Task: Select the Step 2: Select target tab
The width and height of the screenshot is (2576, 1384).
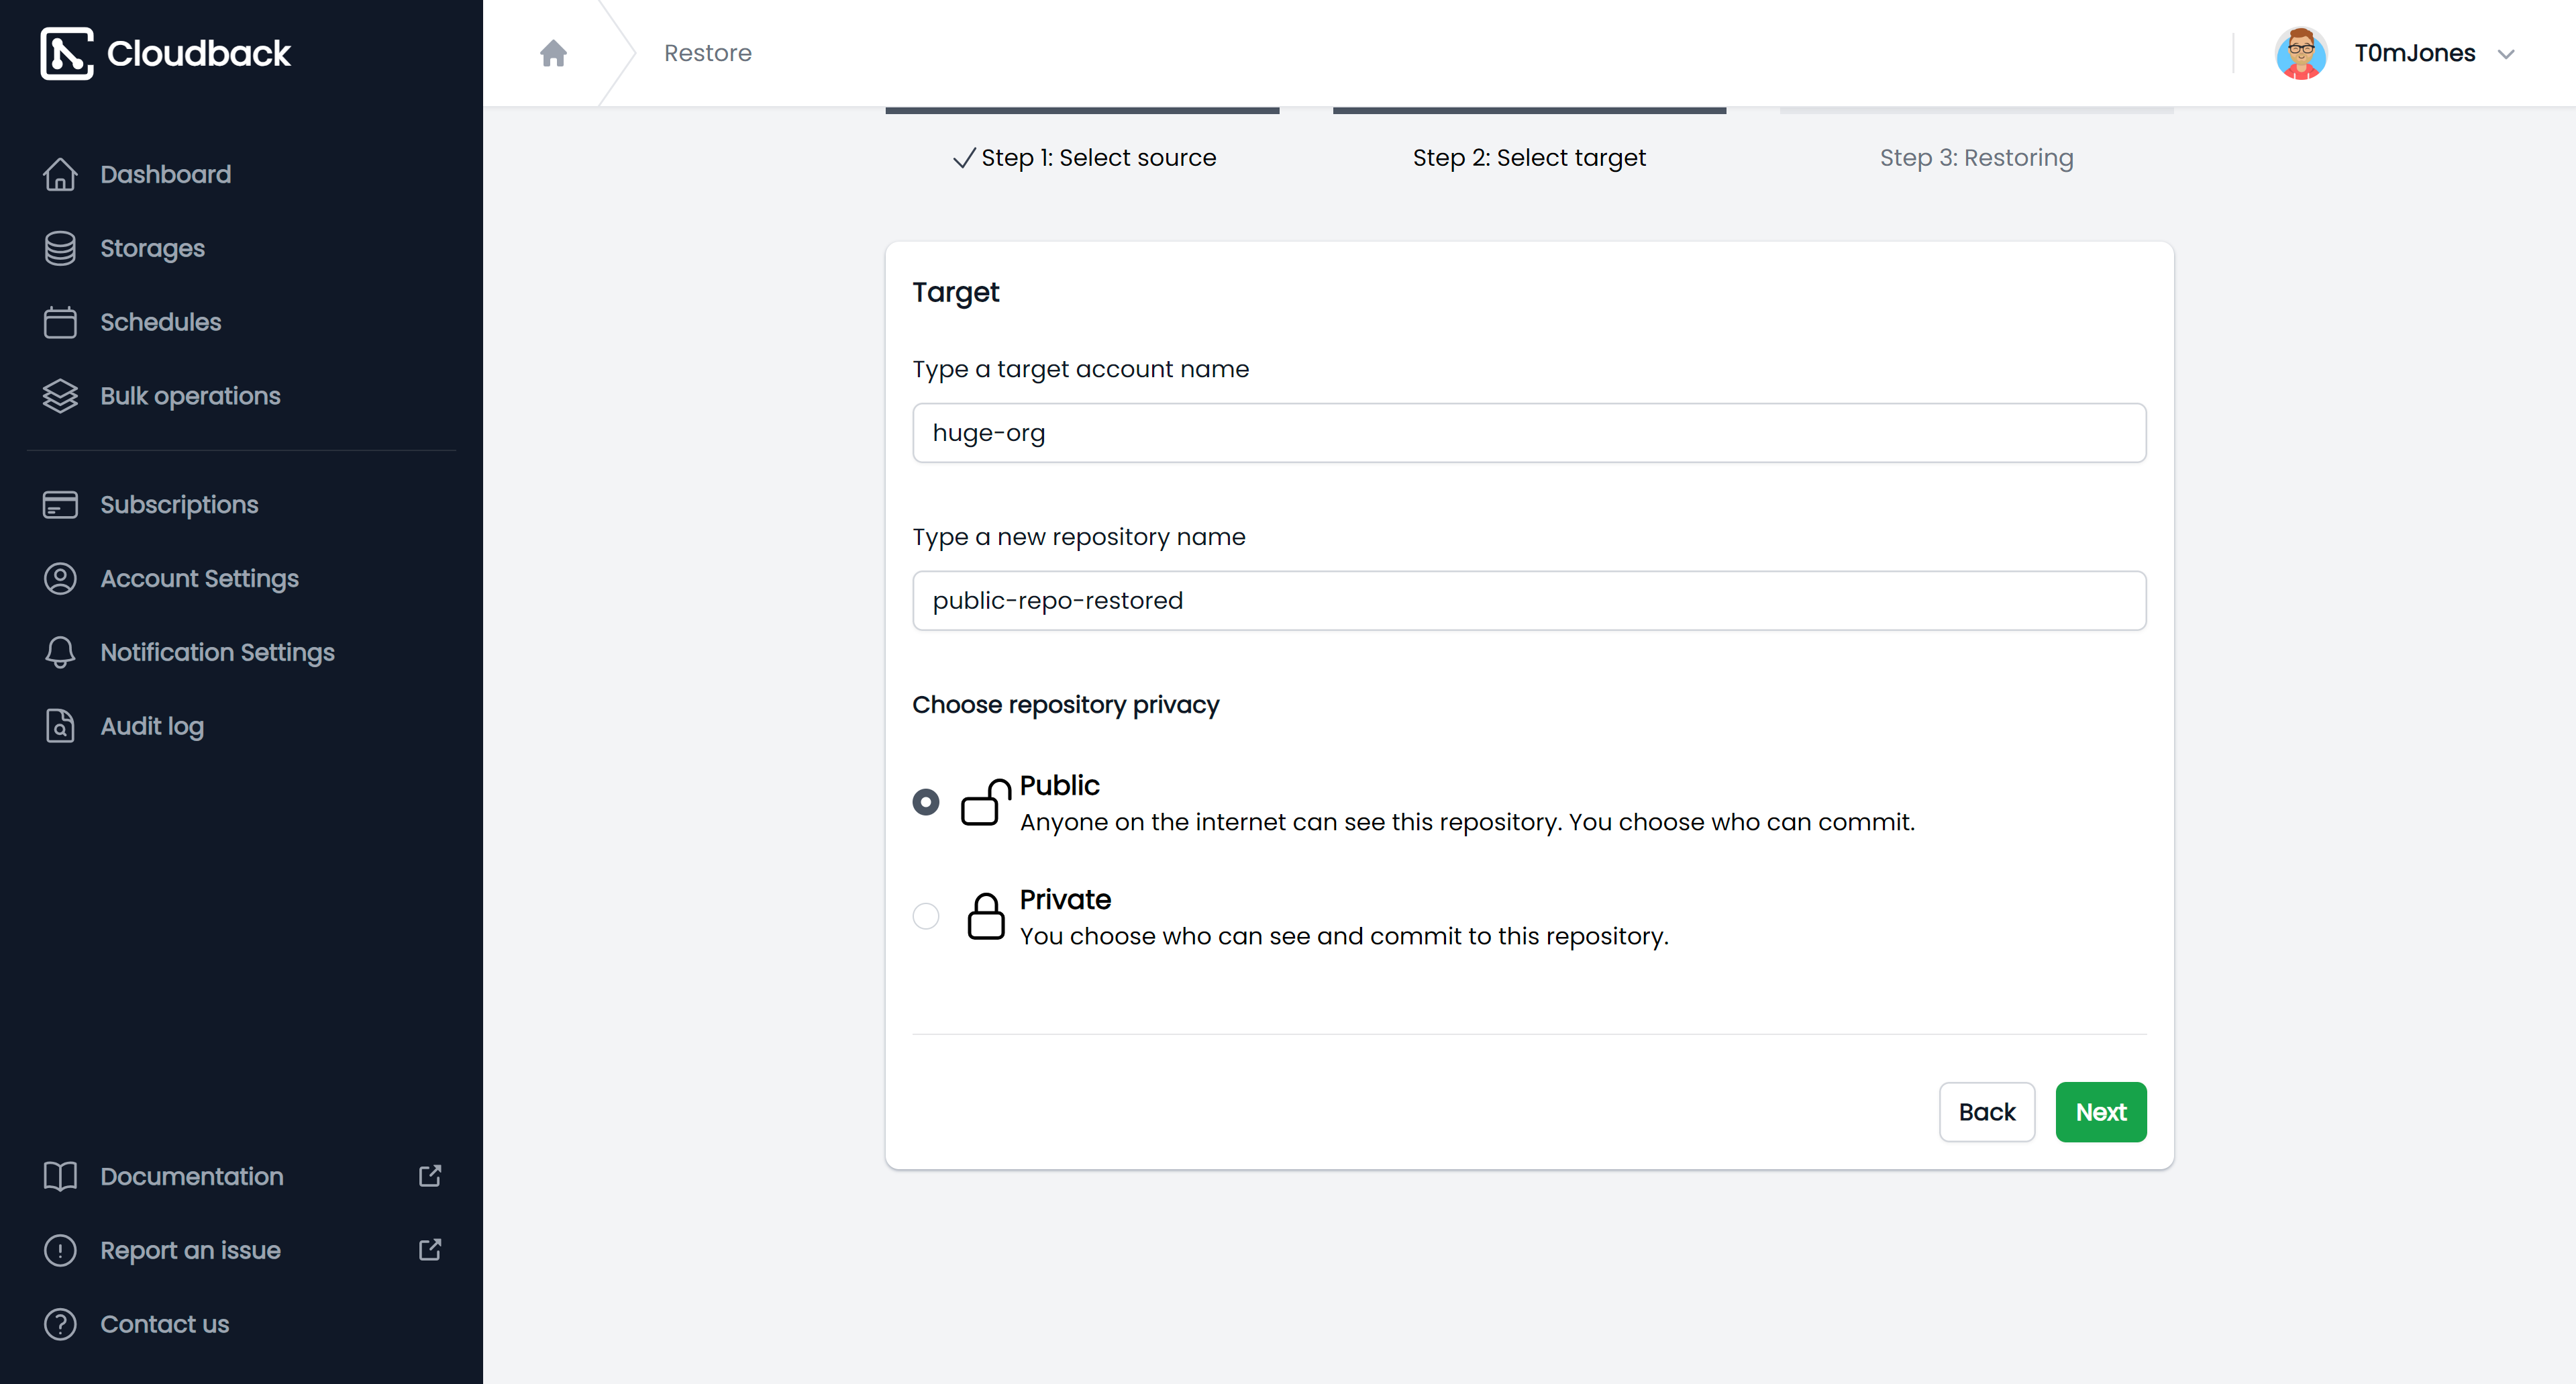Action: pyautogui.click(x=1529, y=157)
